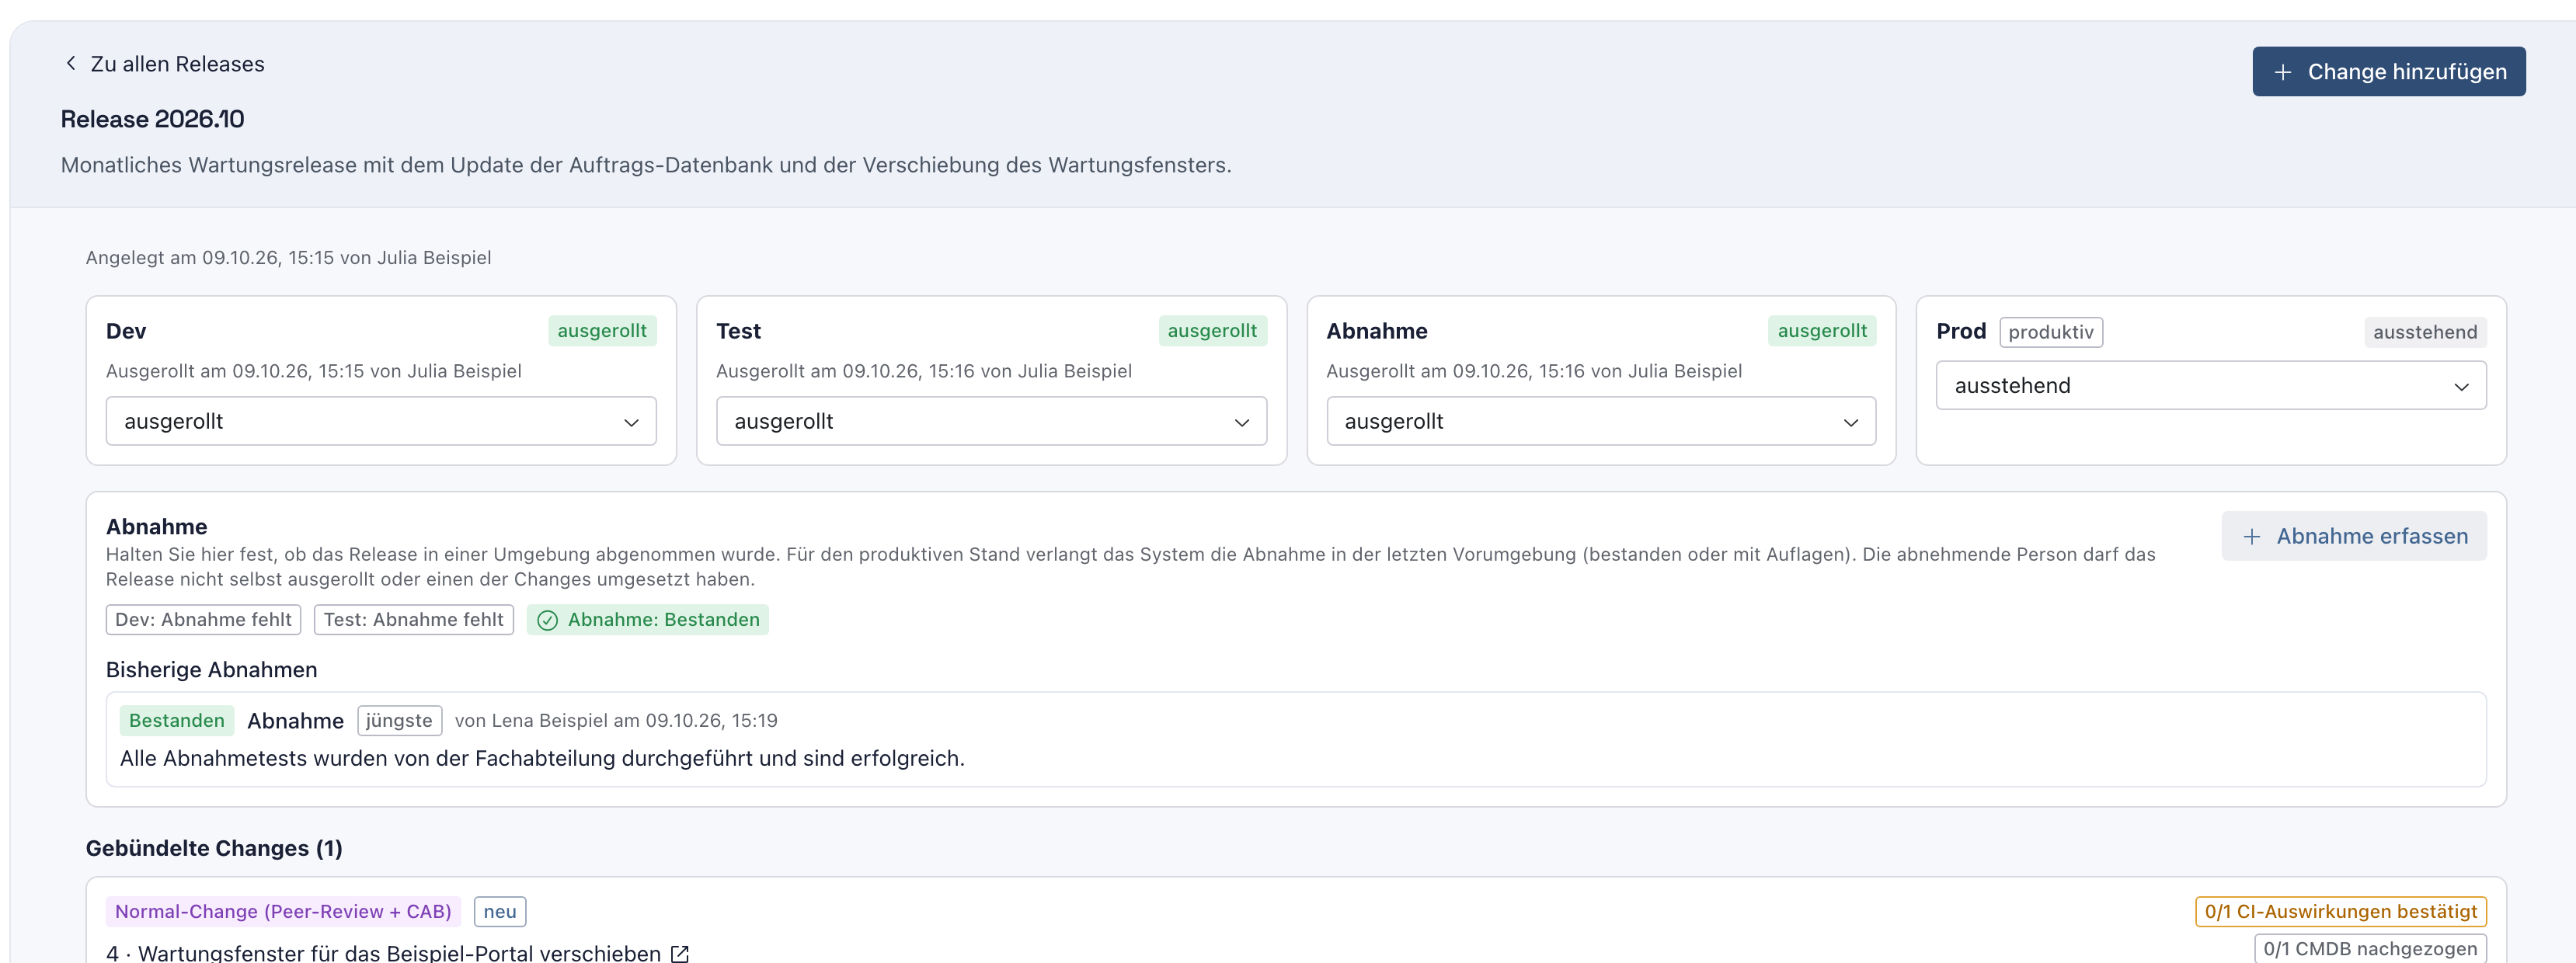The image size is (2576, 963).
Task: Click the Test: Abnahme fehlt badge
Action: (x=413, y=619)
